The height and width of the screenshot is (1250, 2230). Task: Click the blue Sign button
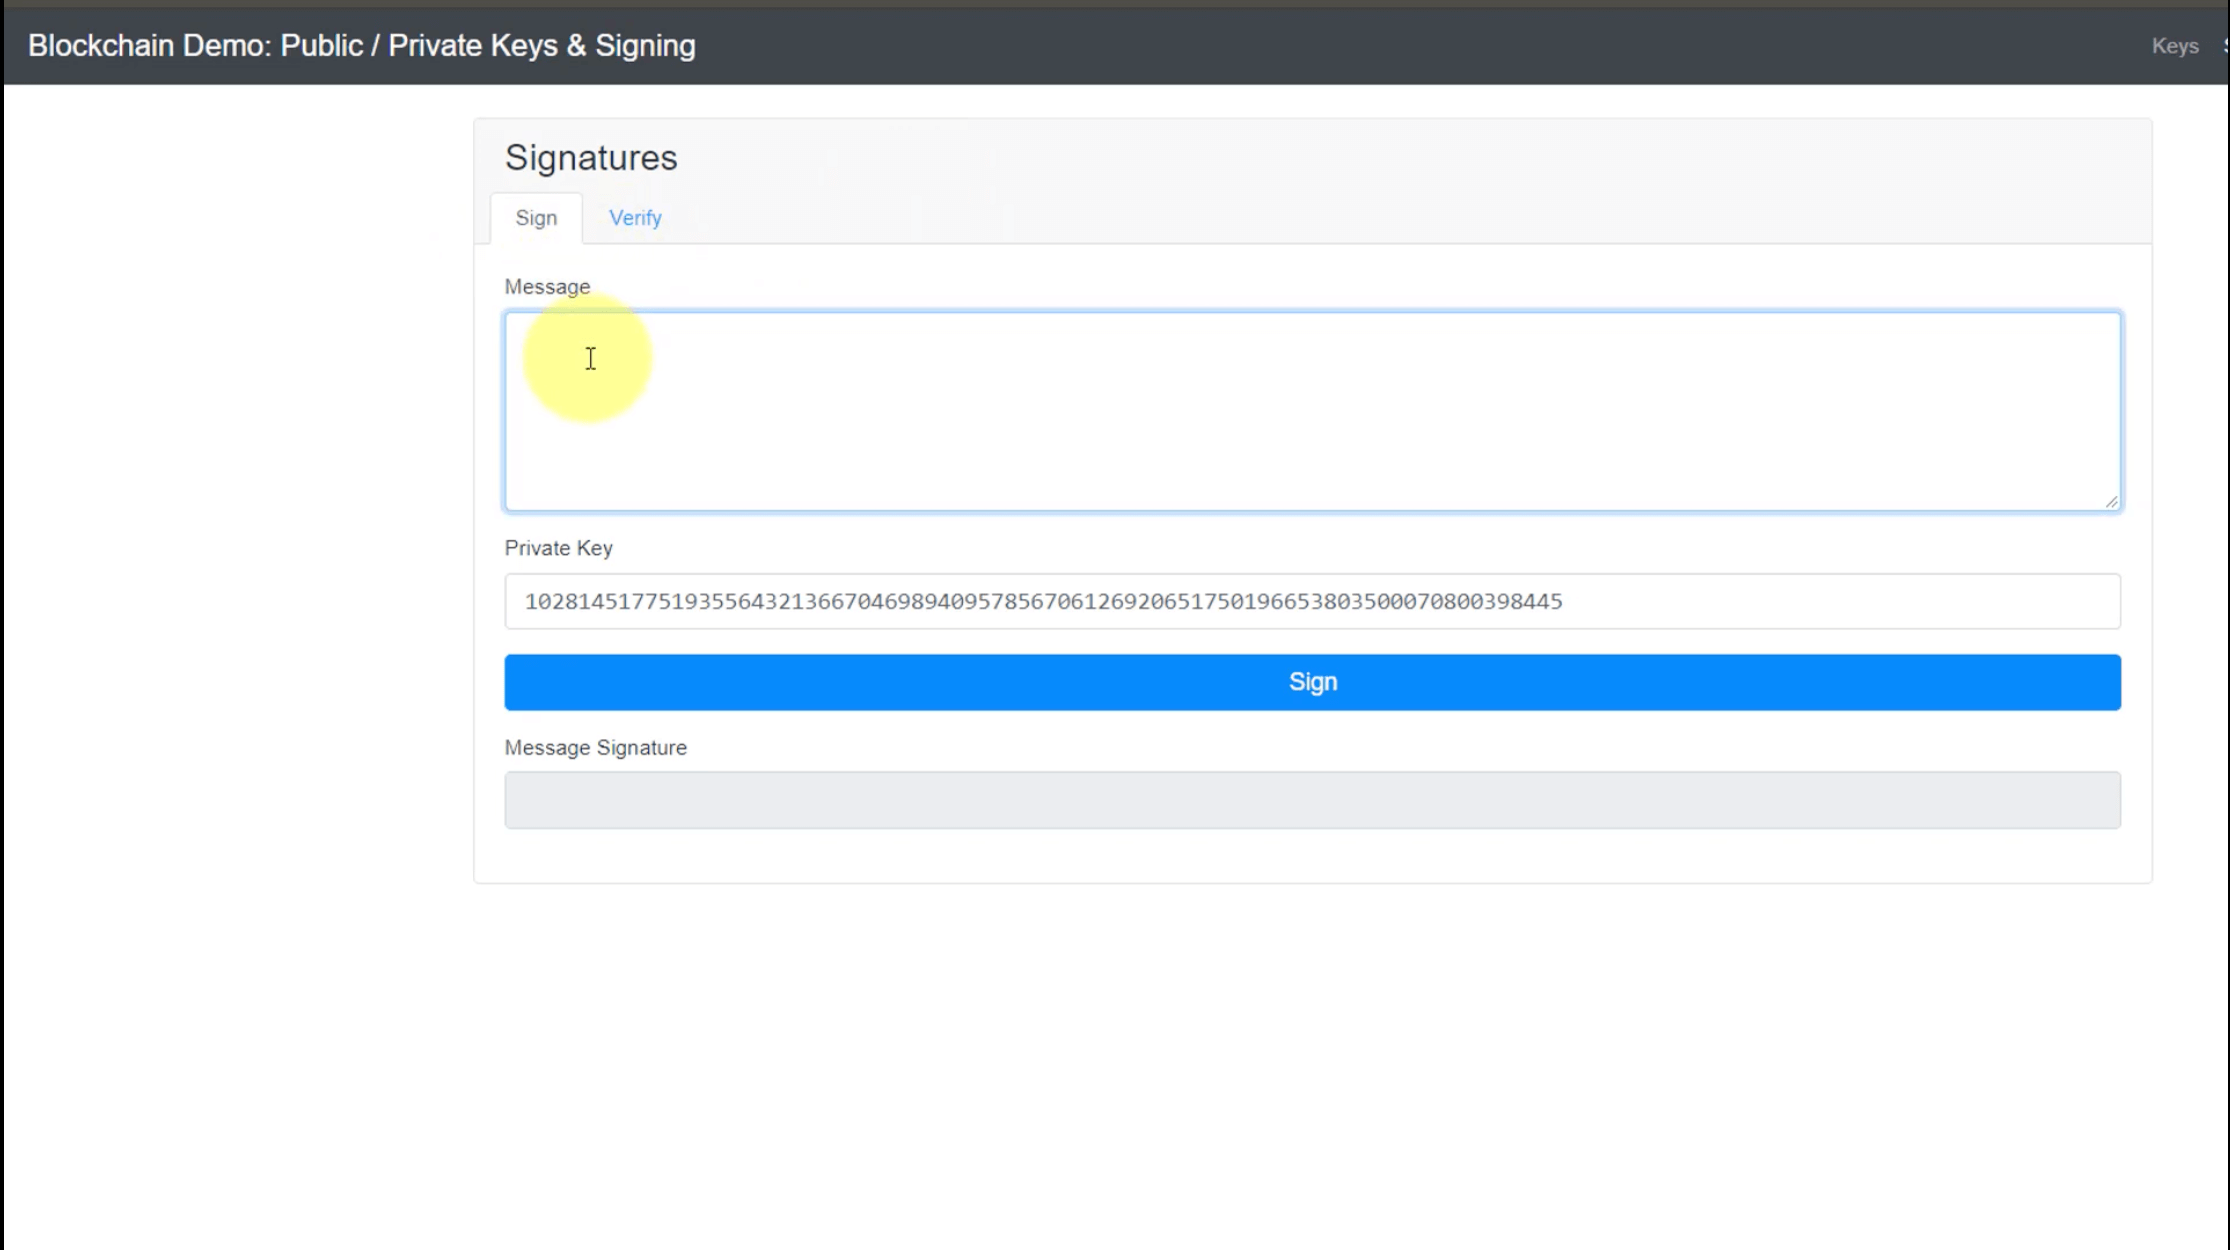(1312, 682)
